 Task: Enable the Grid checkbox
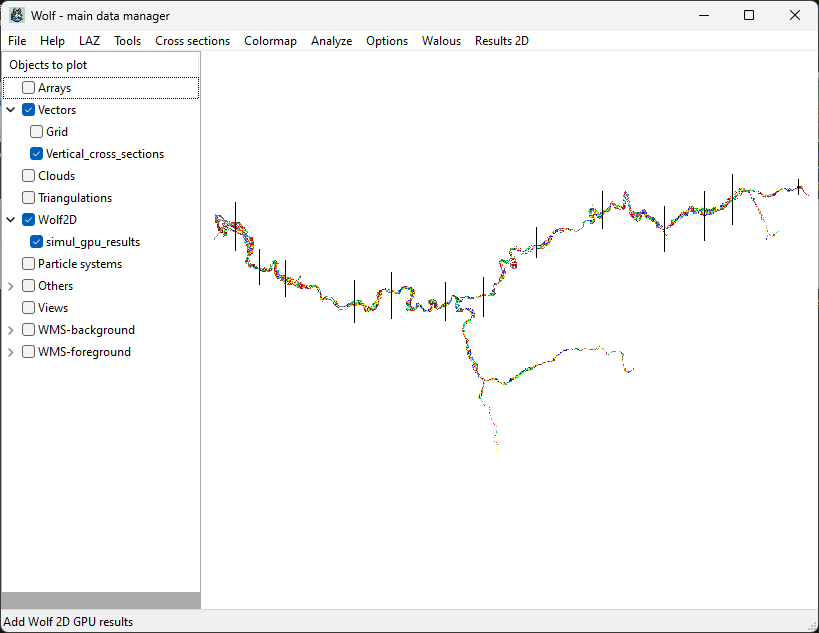click(36, 132)
